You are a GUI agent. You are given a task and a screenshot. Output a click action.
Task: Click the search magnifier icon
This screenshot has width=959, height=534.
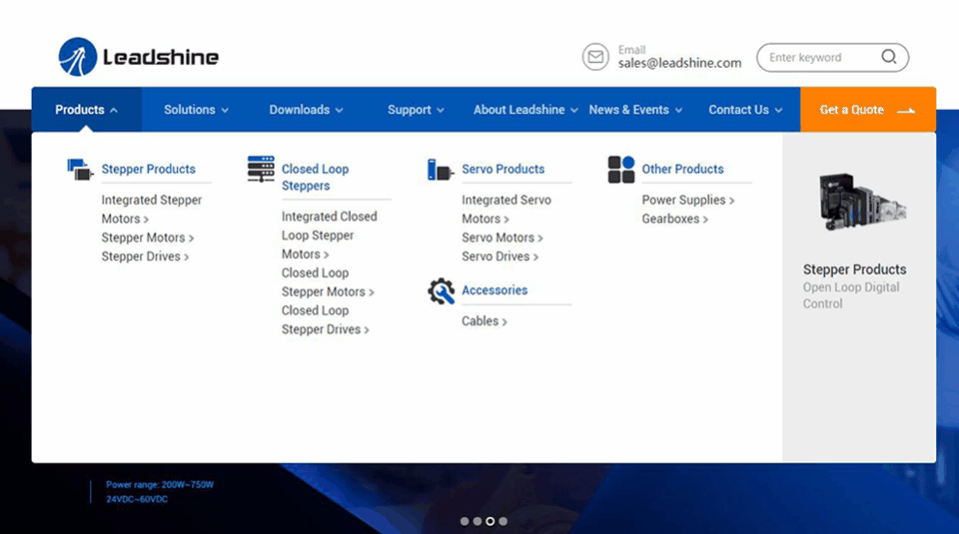pos(889,57)
